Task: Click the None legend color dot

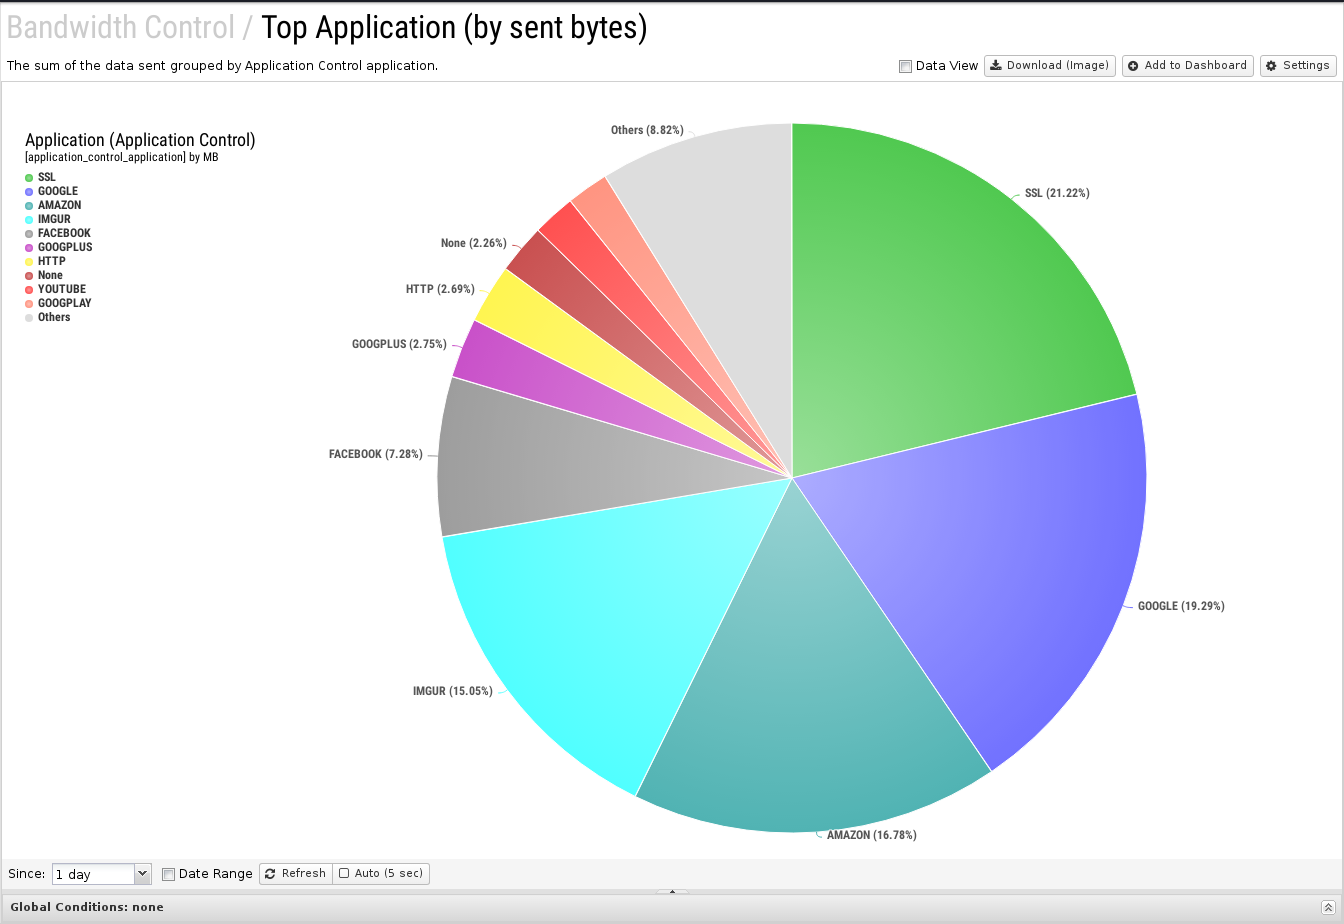Action: coord(29,275)
